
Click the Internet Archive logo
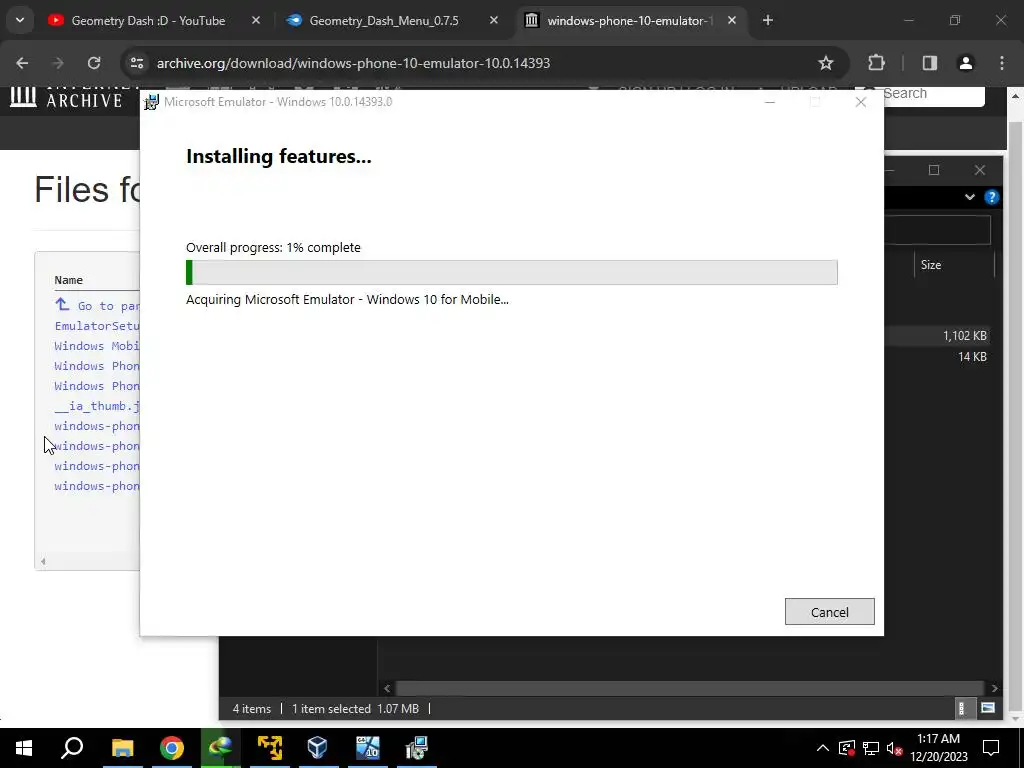point(66,98)
